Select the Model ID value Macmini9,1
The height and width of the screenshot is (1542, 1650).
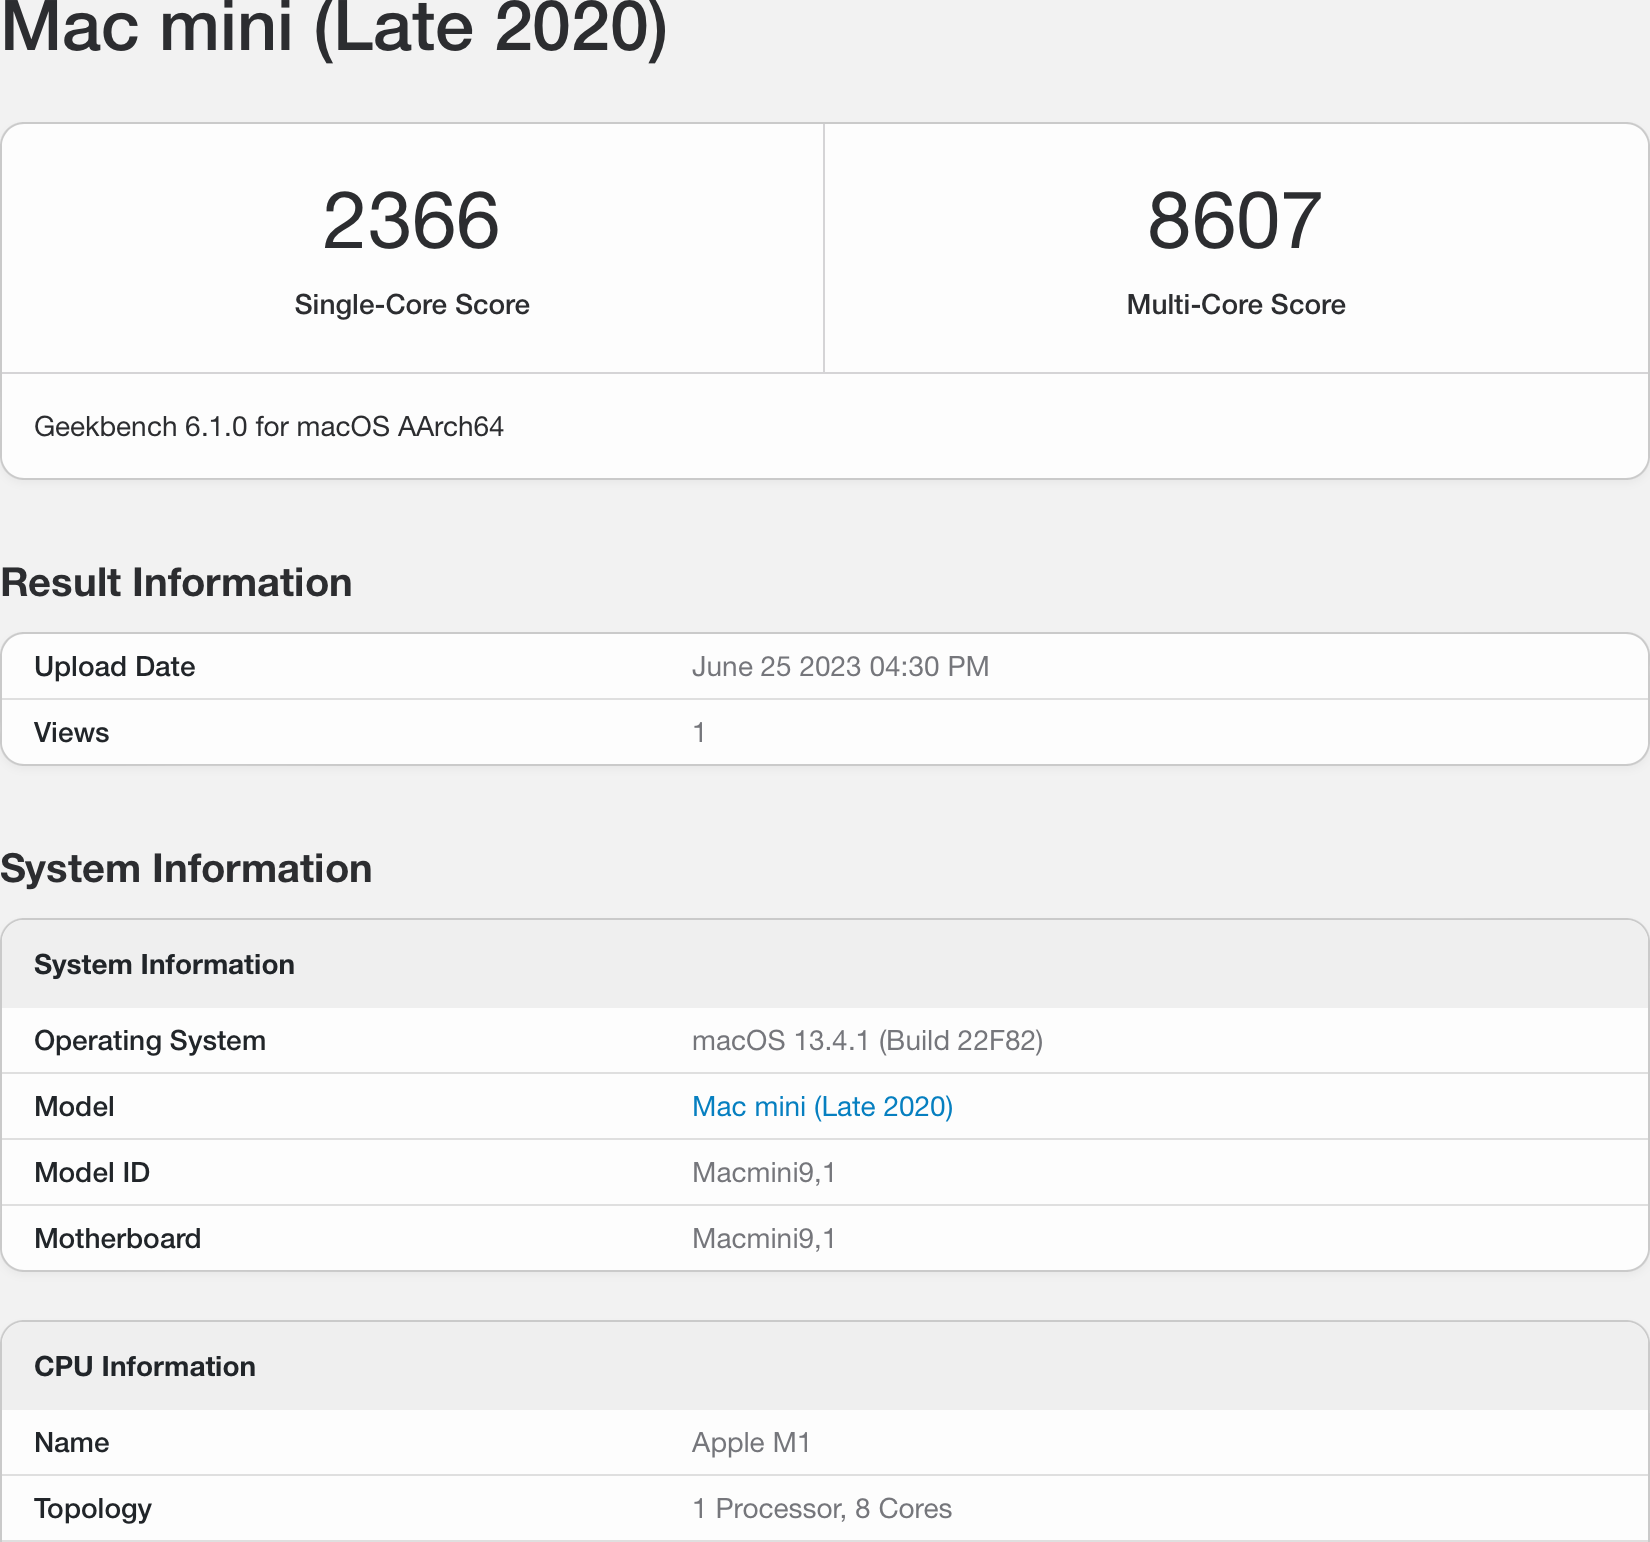click(x=763, y=1172)
